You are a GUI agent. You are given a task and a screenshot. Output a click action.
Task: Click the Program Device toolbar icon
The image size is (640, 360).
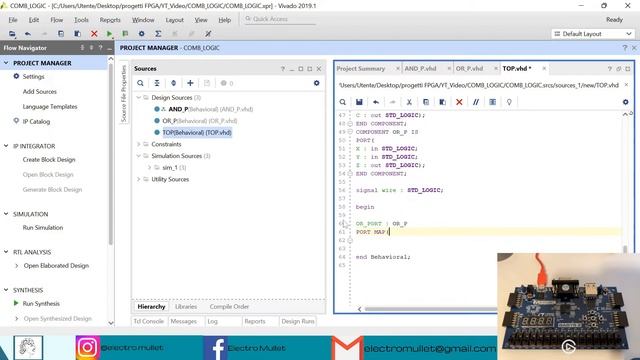point(125,34)
